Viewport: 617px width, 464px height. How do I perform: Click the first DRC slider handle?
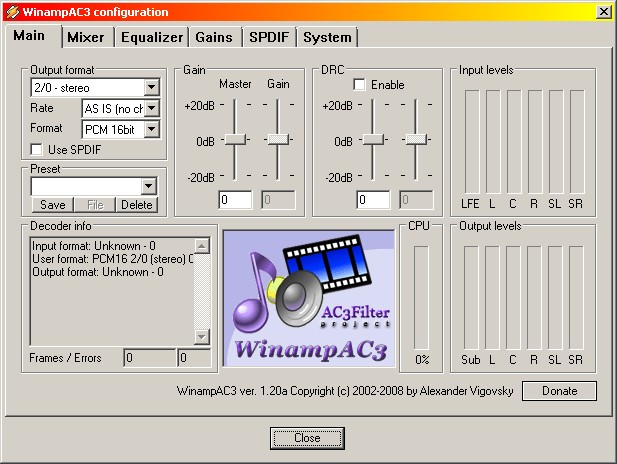click(373, 139)
